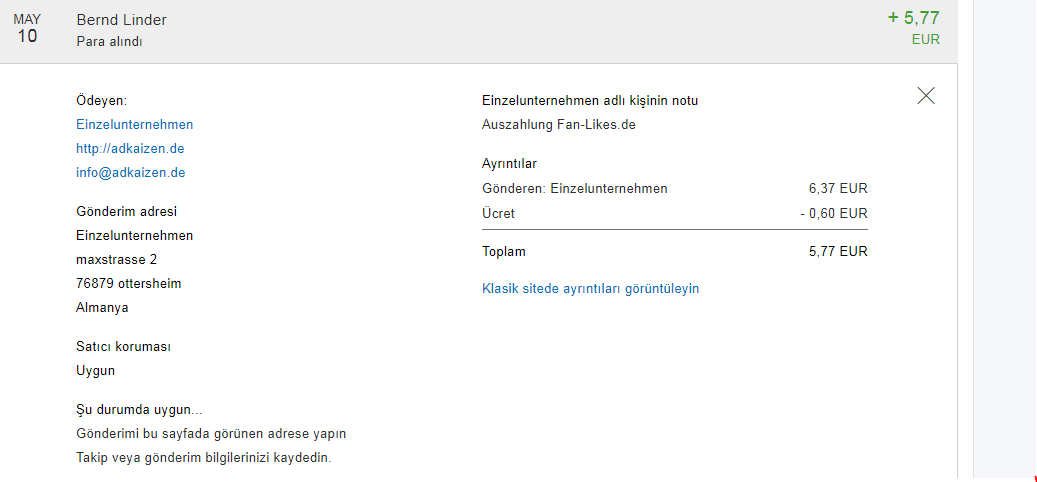1037x482 pixels.
Task: Open the Einzelunternehmen payer link
Action: pyautogui.click(x=134, y=125)
